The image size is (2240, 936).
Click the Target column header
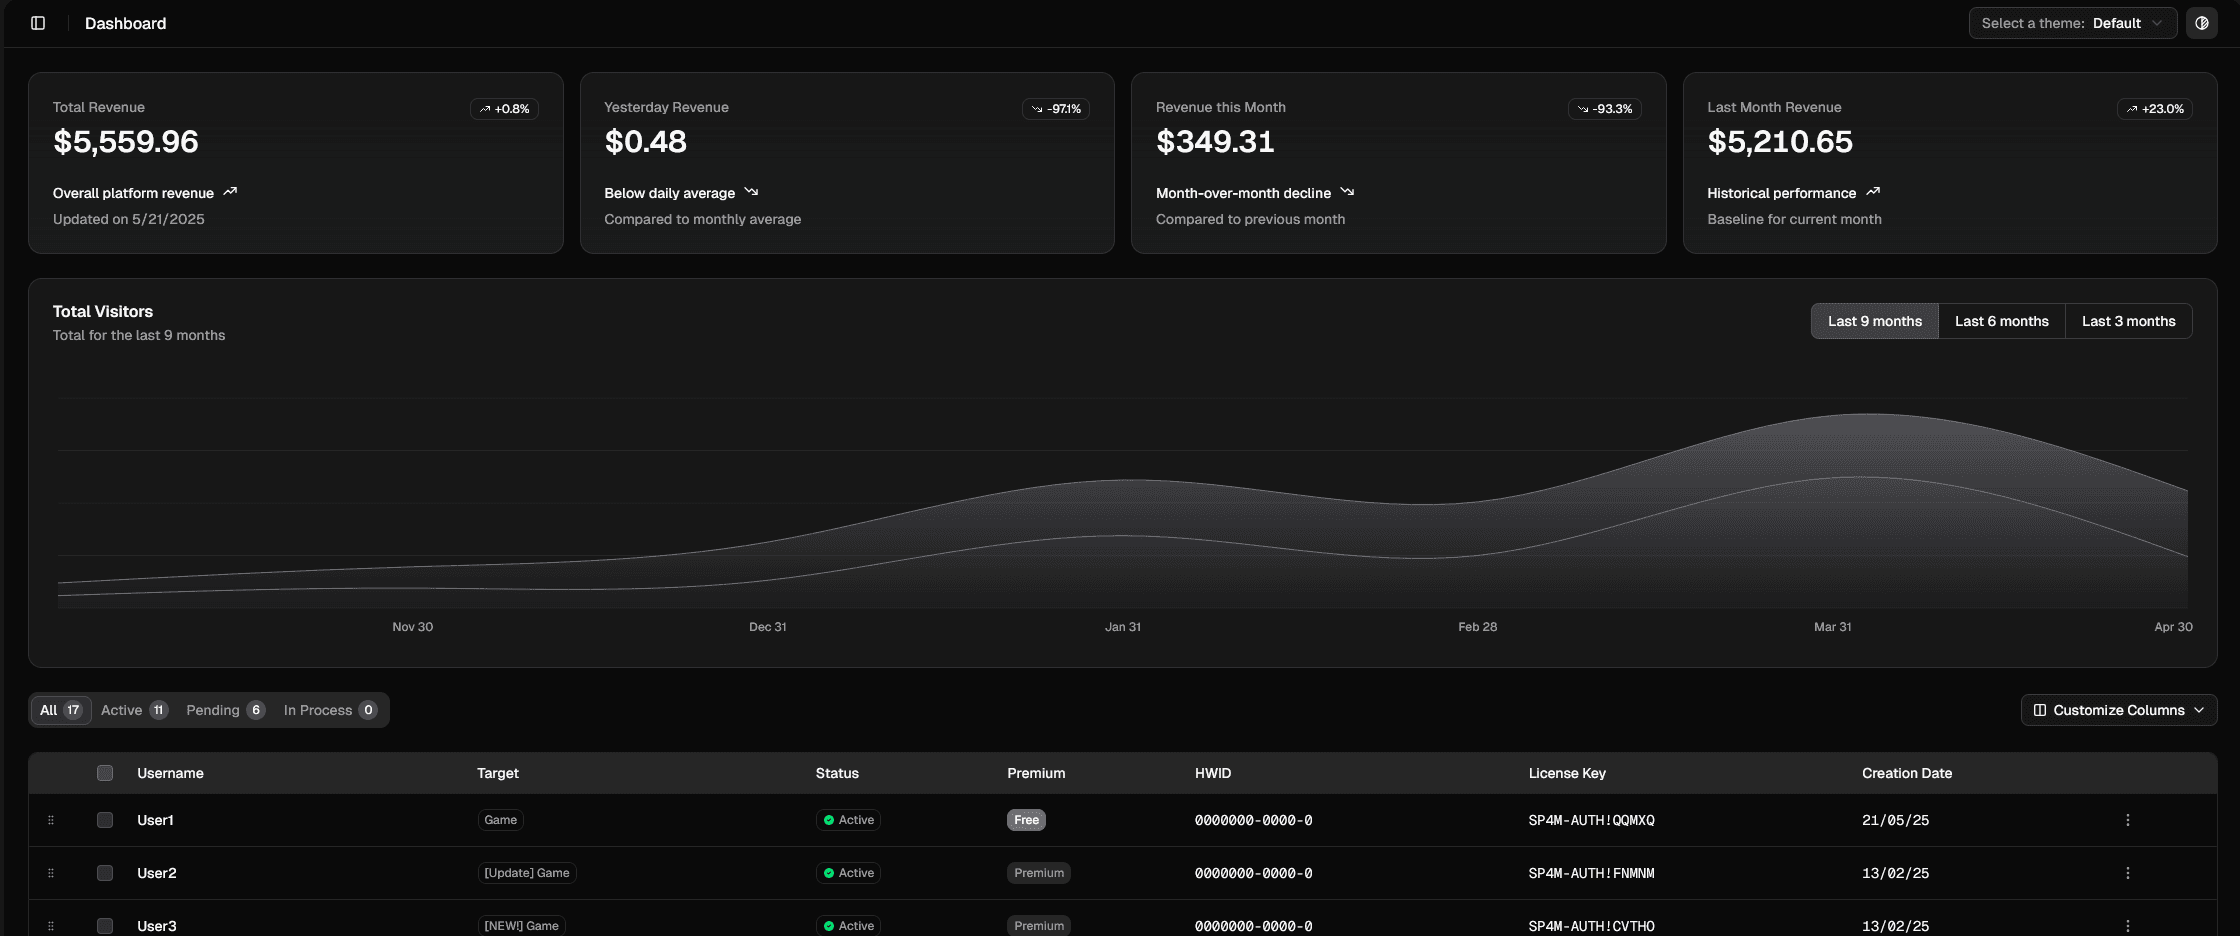[498, 773]
